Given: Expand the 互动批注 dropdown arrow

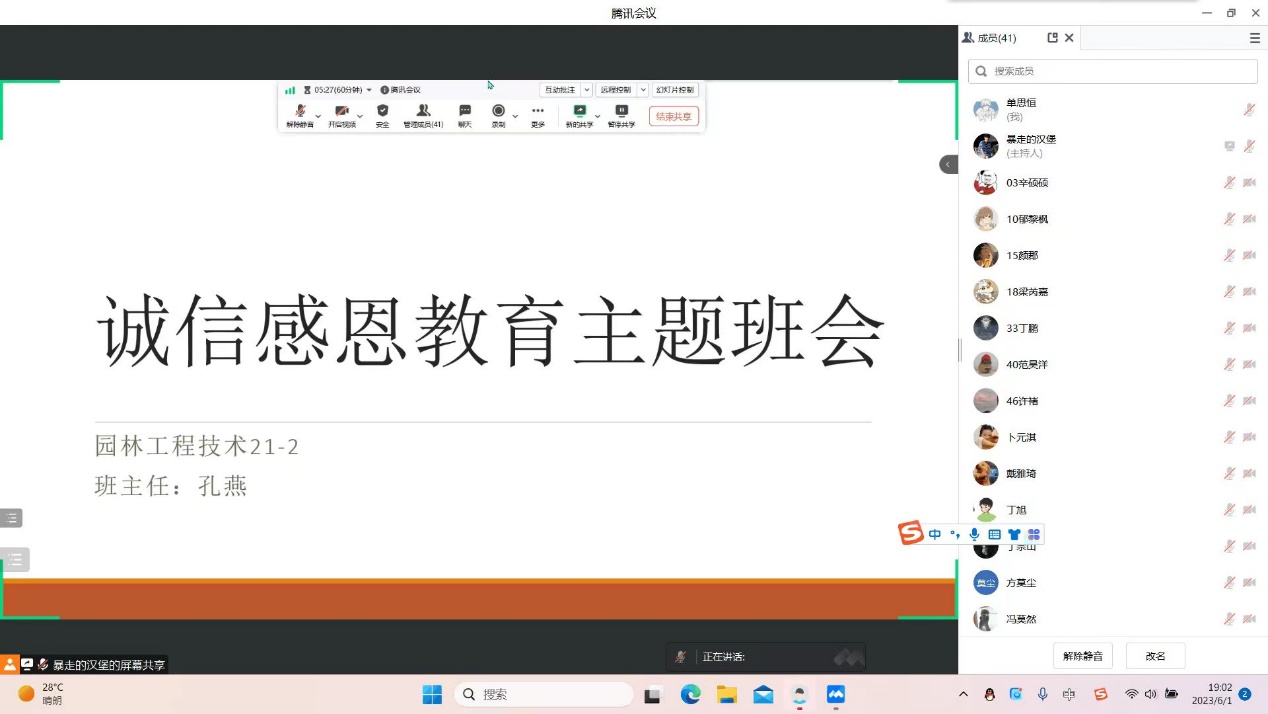Looking at the screenshot, I should click(x=587, y=90).
